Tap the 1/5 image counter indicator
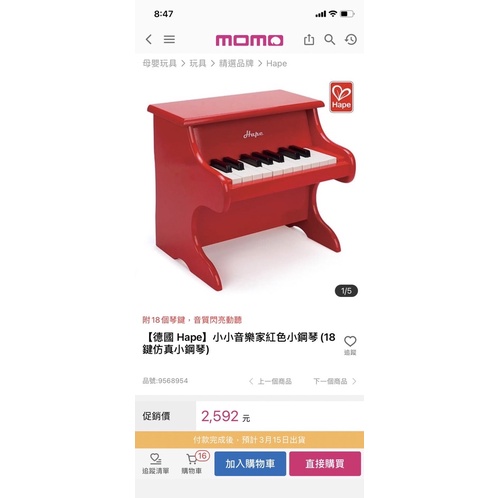This screenshot has width=498, height=498. coord(346,291)
